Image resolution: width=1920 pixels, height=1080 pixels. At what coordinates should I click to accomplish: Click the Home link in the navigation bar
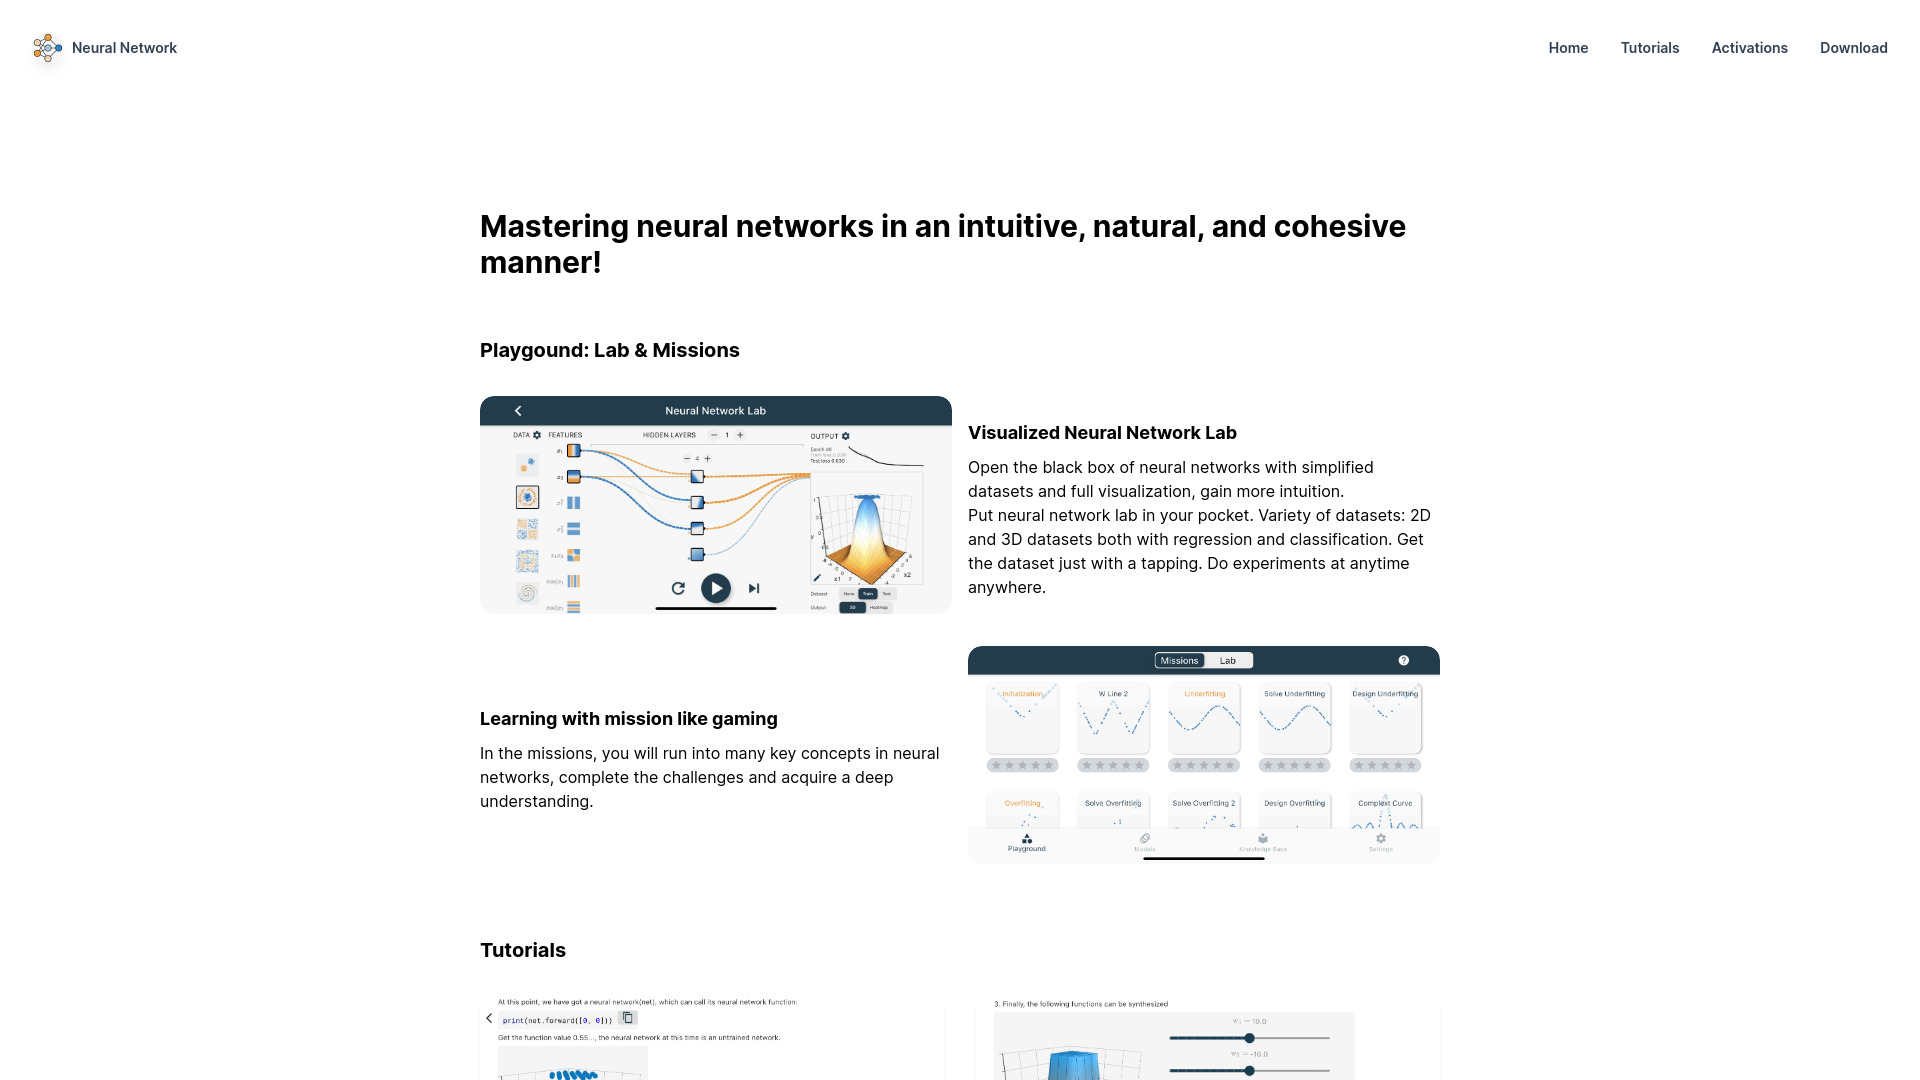click(1568, 47)
